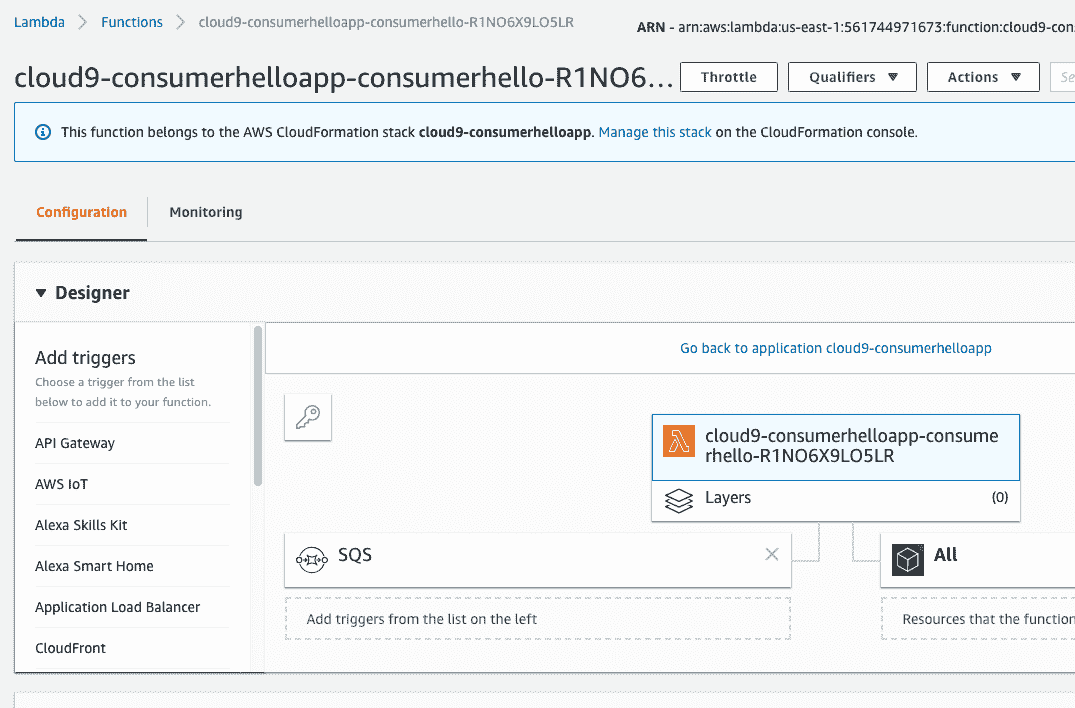Select the Configuration tab
Image resolution: width=1075 pixels, height=708 pixels.
coord(82,212)
